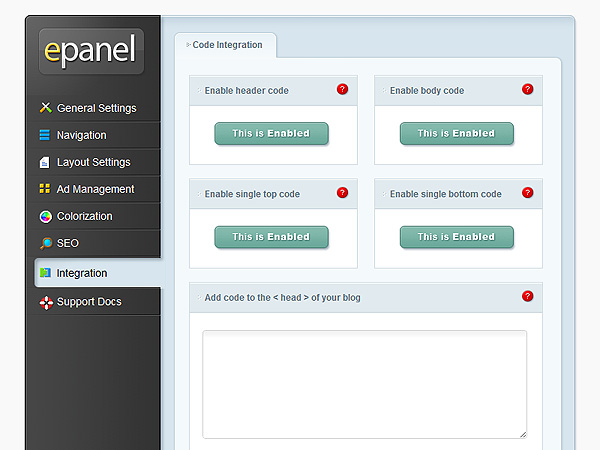Toggle the Enable body code switch

click(x=457, y=134)
